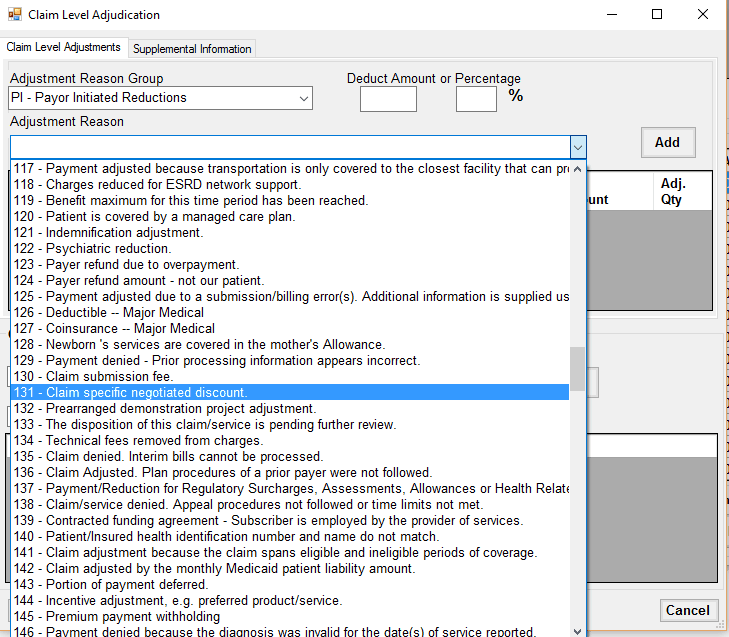Image resolution: width=729 pixels, height=637 pixels.
Task: Select the Claim Level Adjustments tab
Action: 64,47
